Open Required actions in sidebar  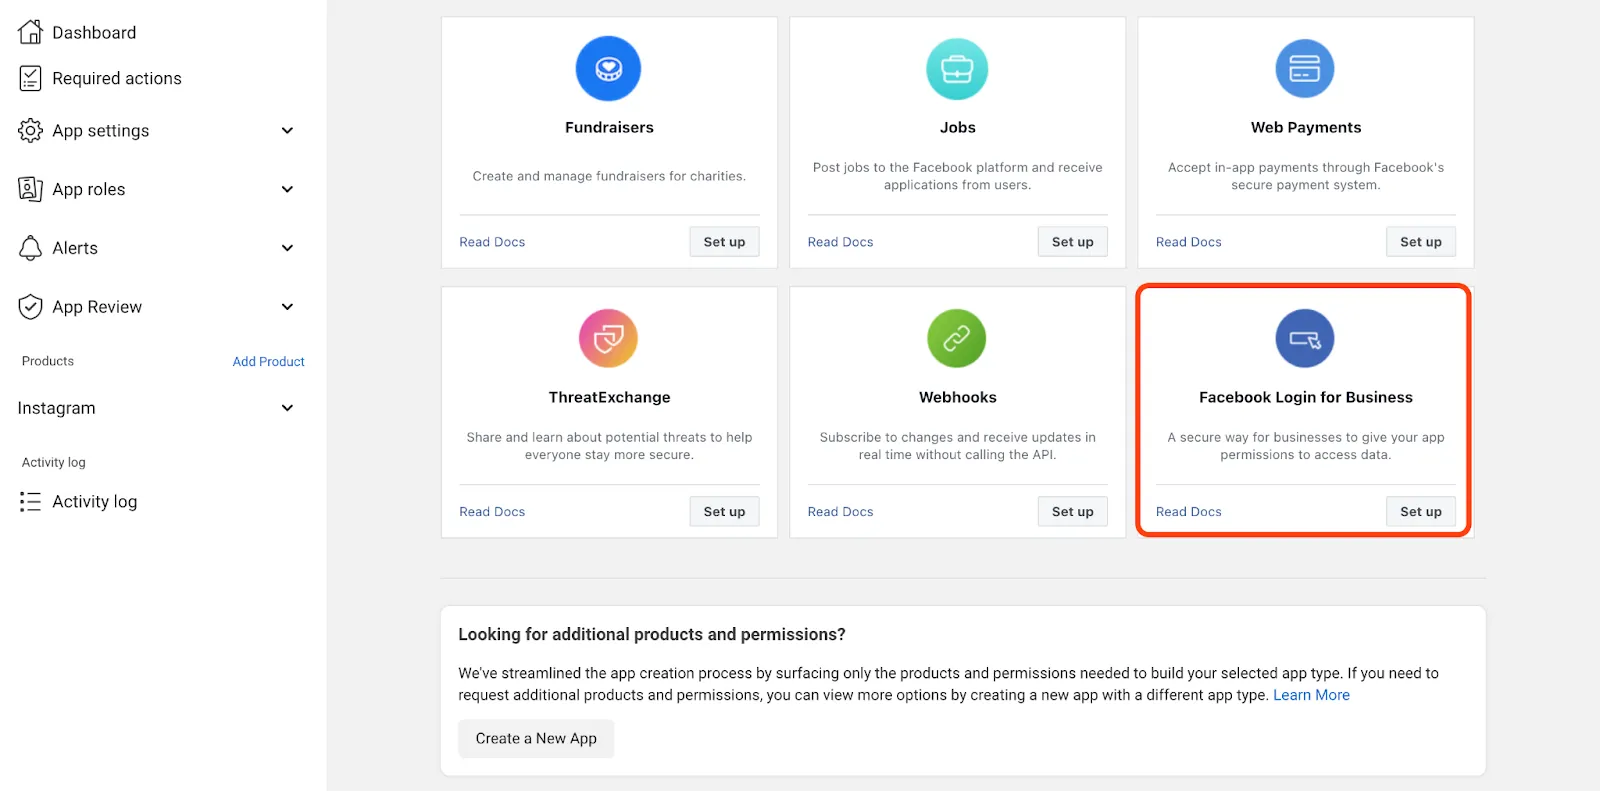117,78
